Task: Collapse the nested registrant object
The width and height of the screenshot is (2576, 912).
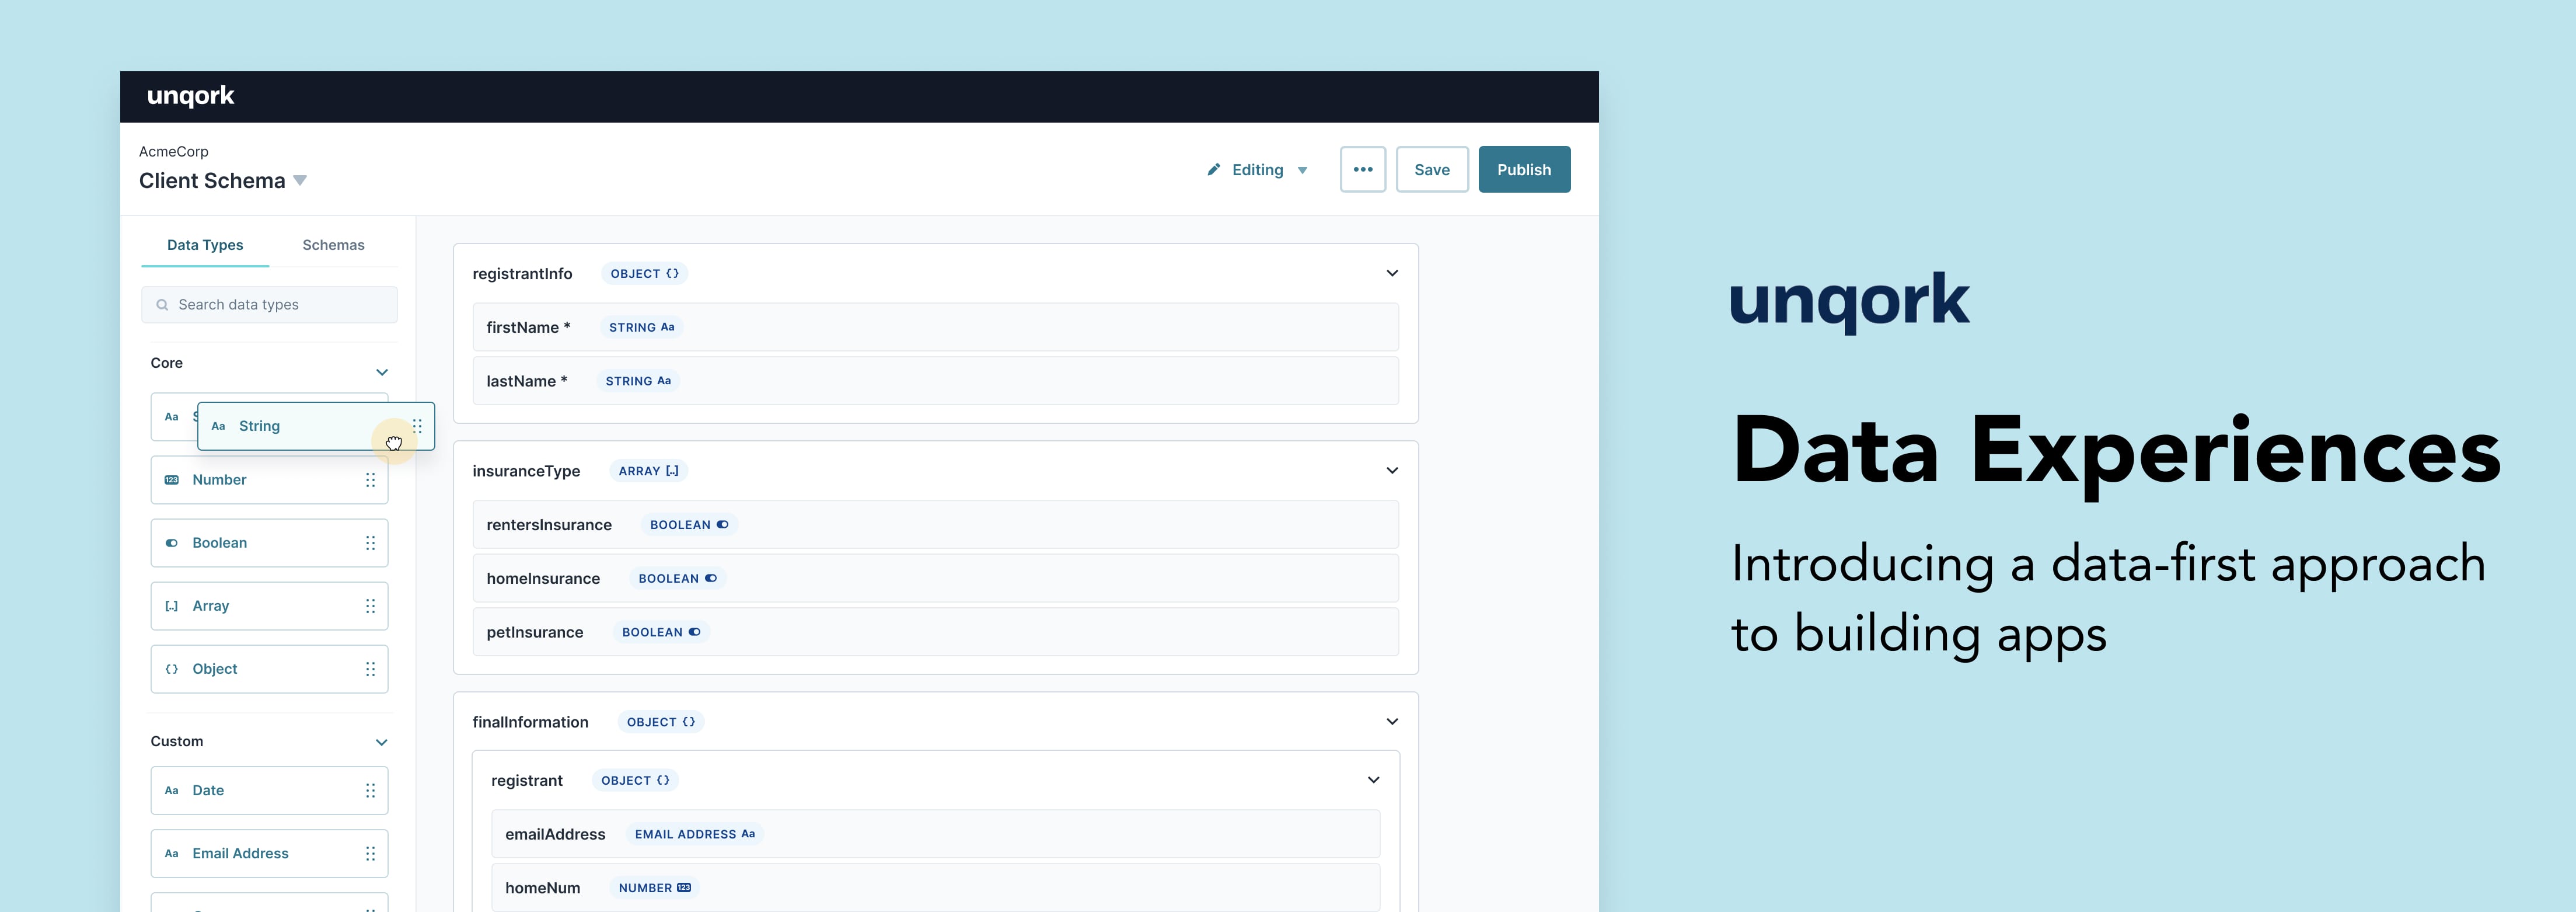Action: tap(1373, 780)
